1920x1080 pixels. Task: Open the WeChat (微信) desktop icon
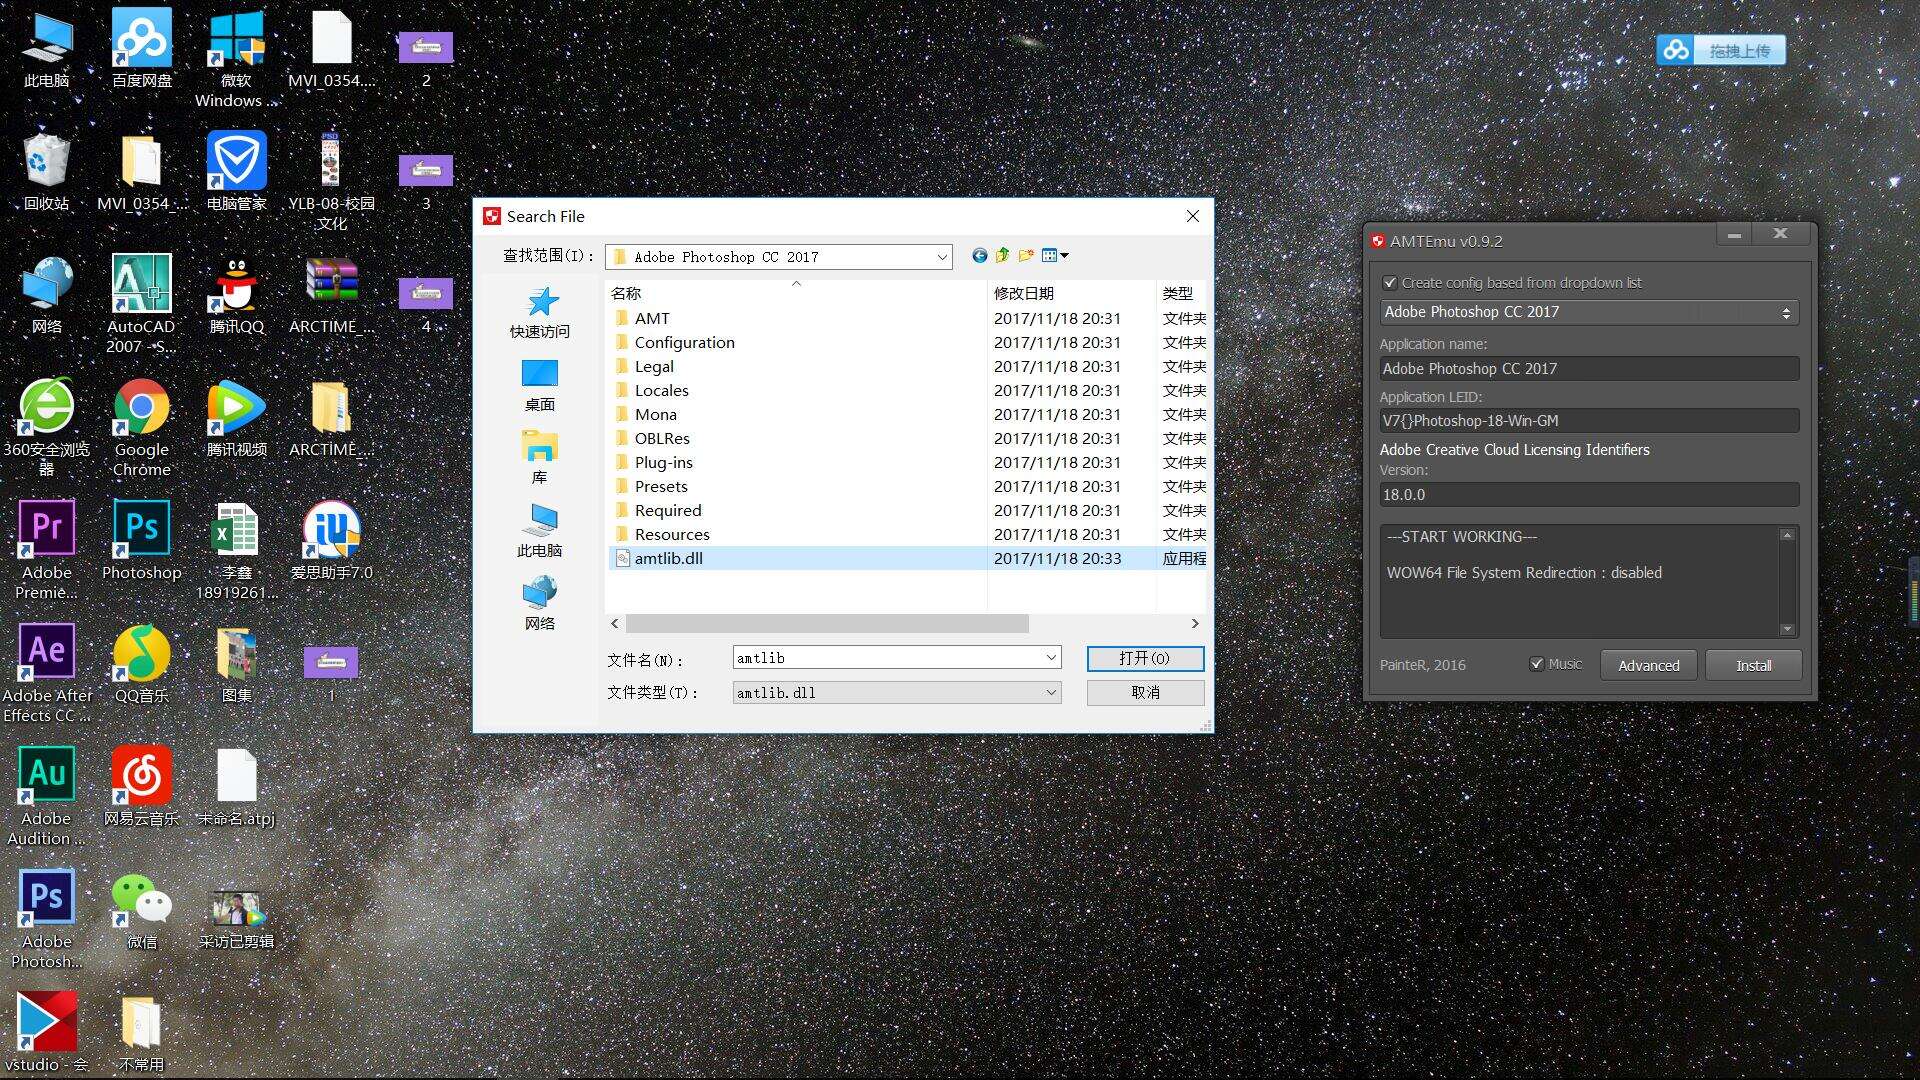[x=141, y=910]
